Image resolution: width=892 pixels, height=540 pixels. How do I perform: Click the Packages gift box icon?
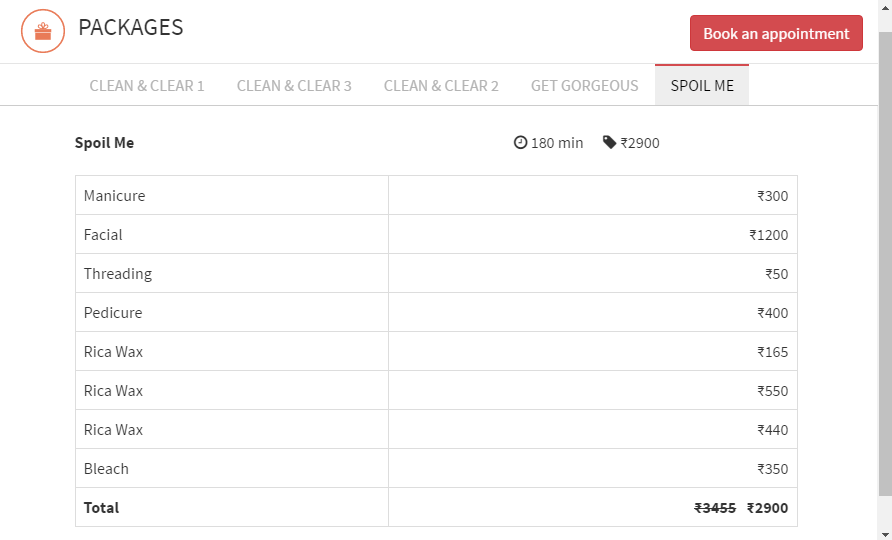coord(42,31)
